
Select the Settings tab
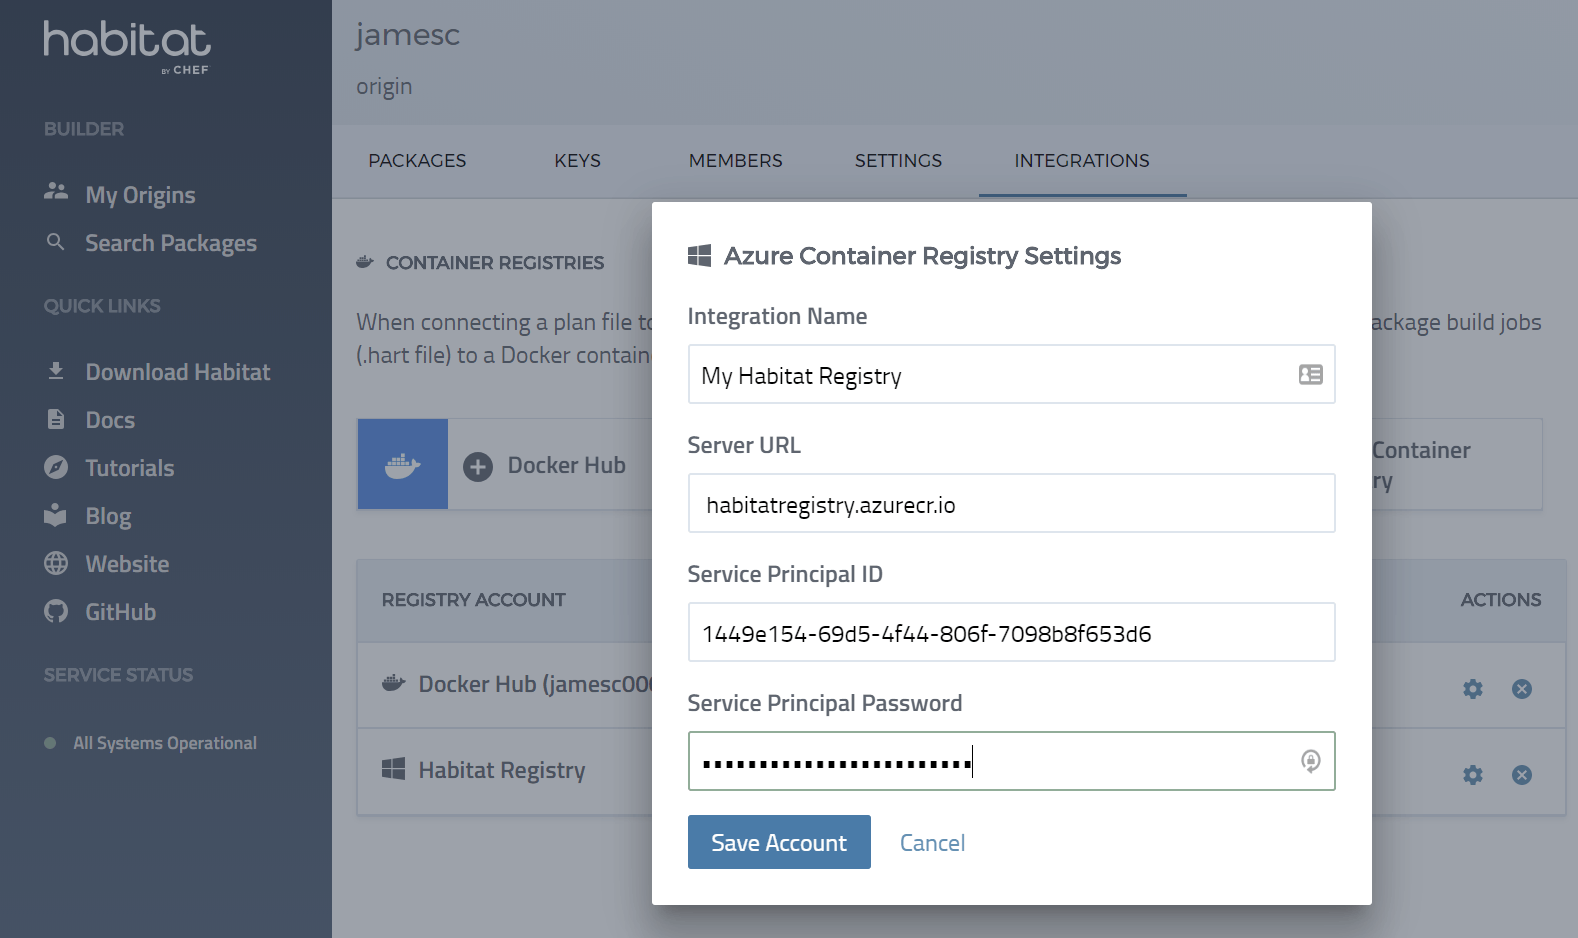click(898, 161)
